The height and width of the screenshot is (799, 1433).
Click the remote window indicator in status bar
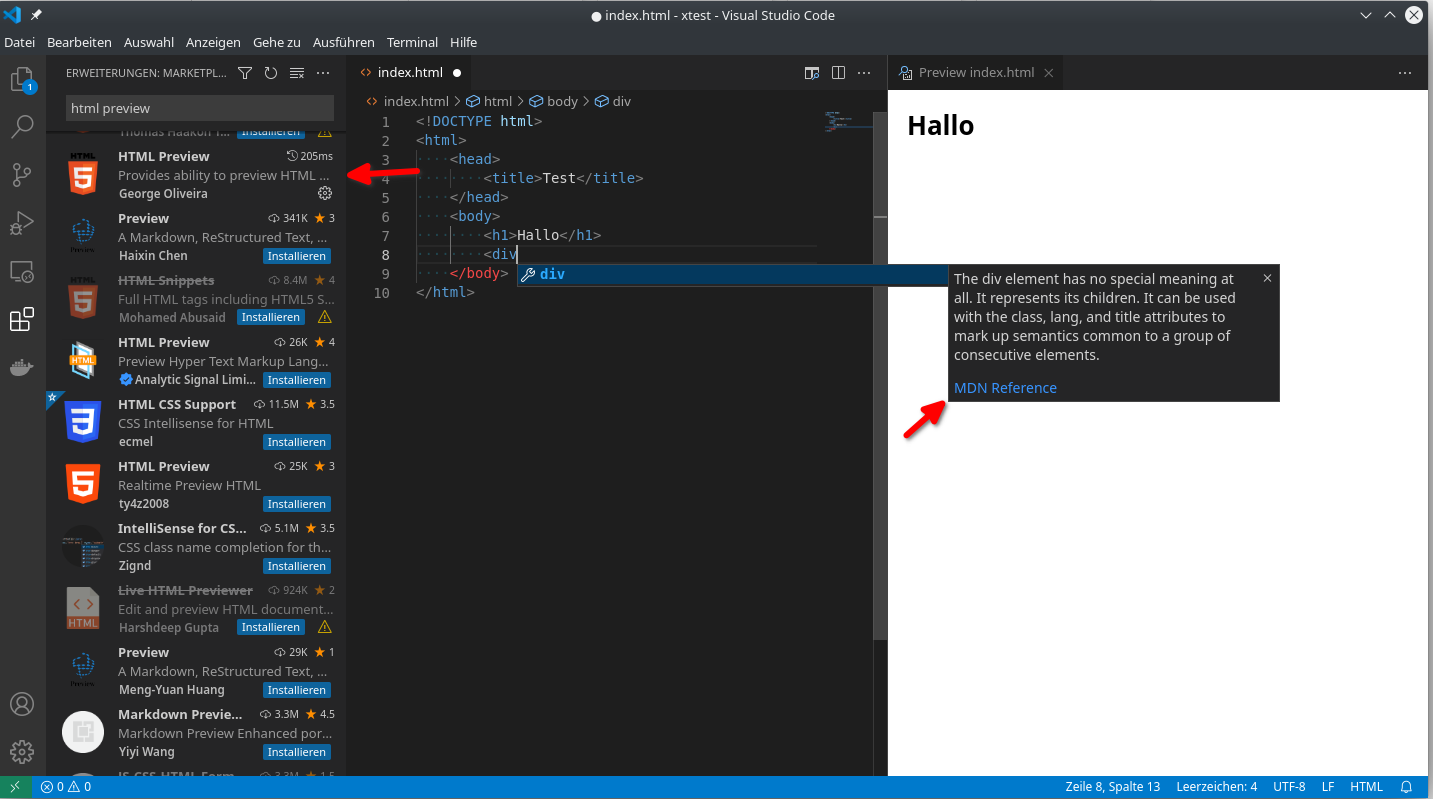pyautogui.click(x=15, y=787)
